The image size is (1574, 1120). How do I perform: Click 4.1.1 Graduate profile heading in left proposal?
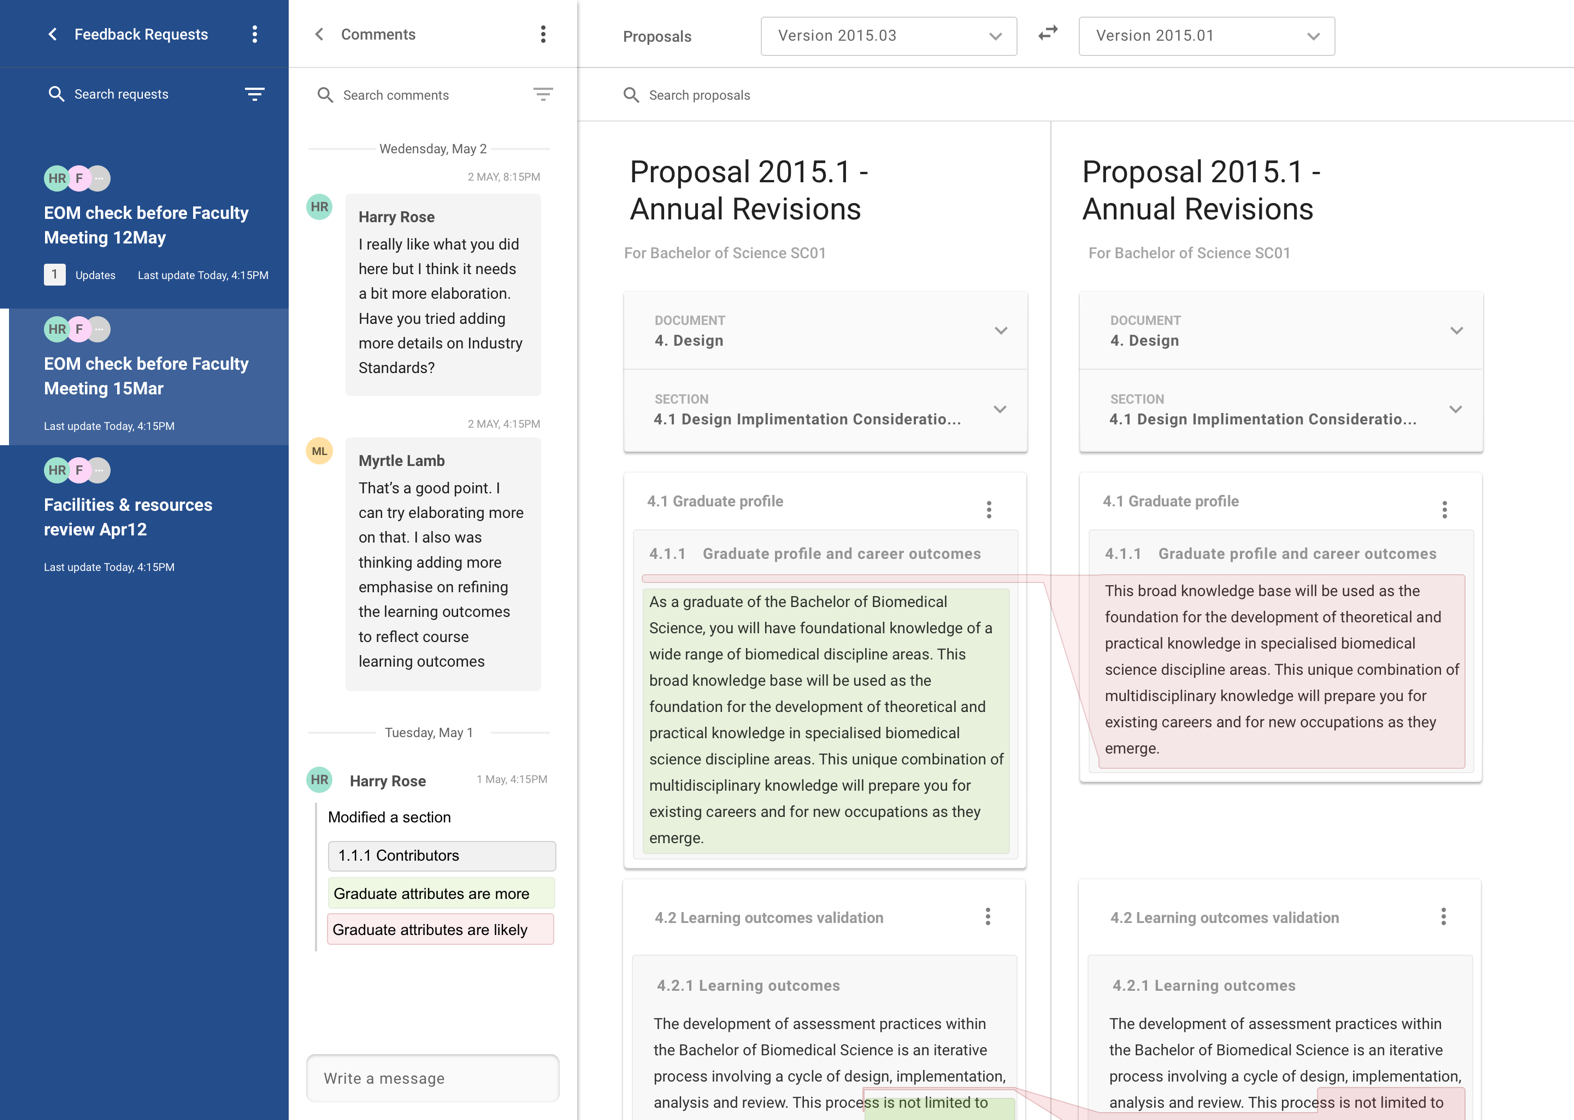tap(815, 554)
